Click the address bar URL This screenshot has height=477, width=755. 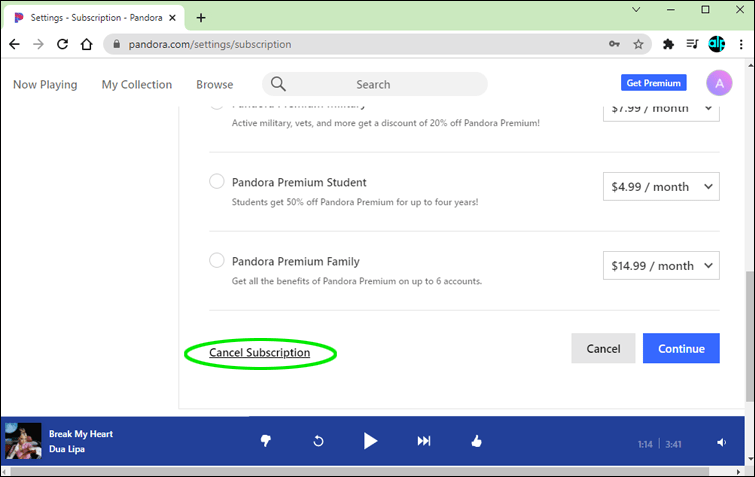209,44
